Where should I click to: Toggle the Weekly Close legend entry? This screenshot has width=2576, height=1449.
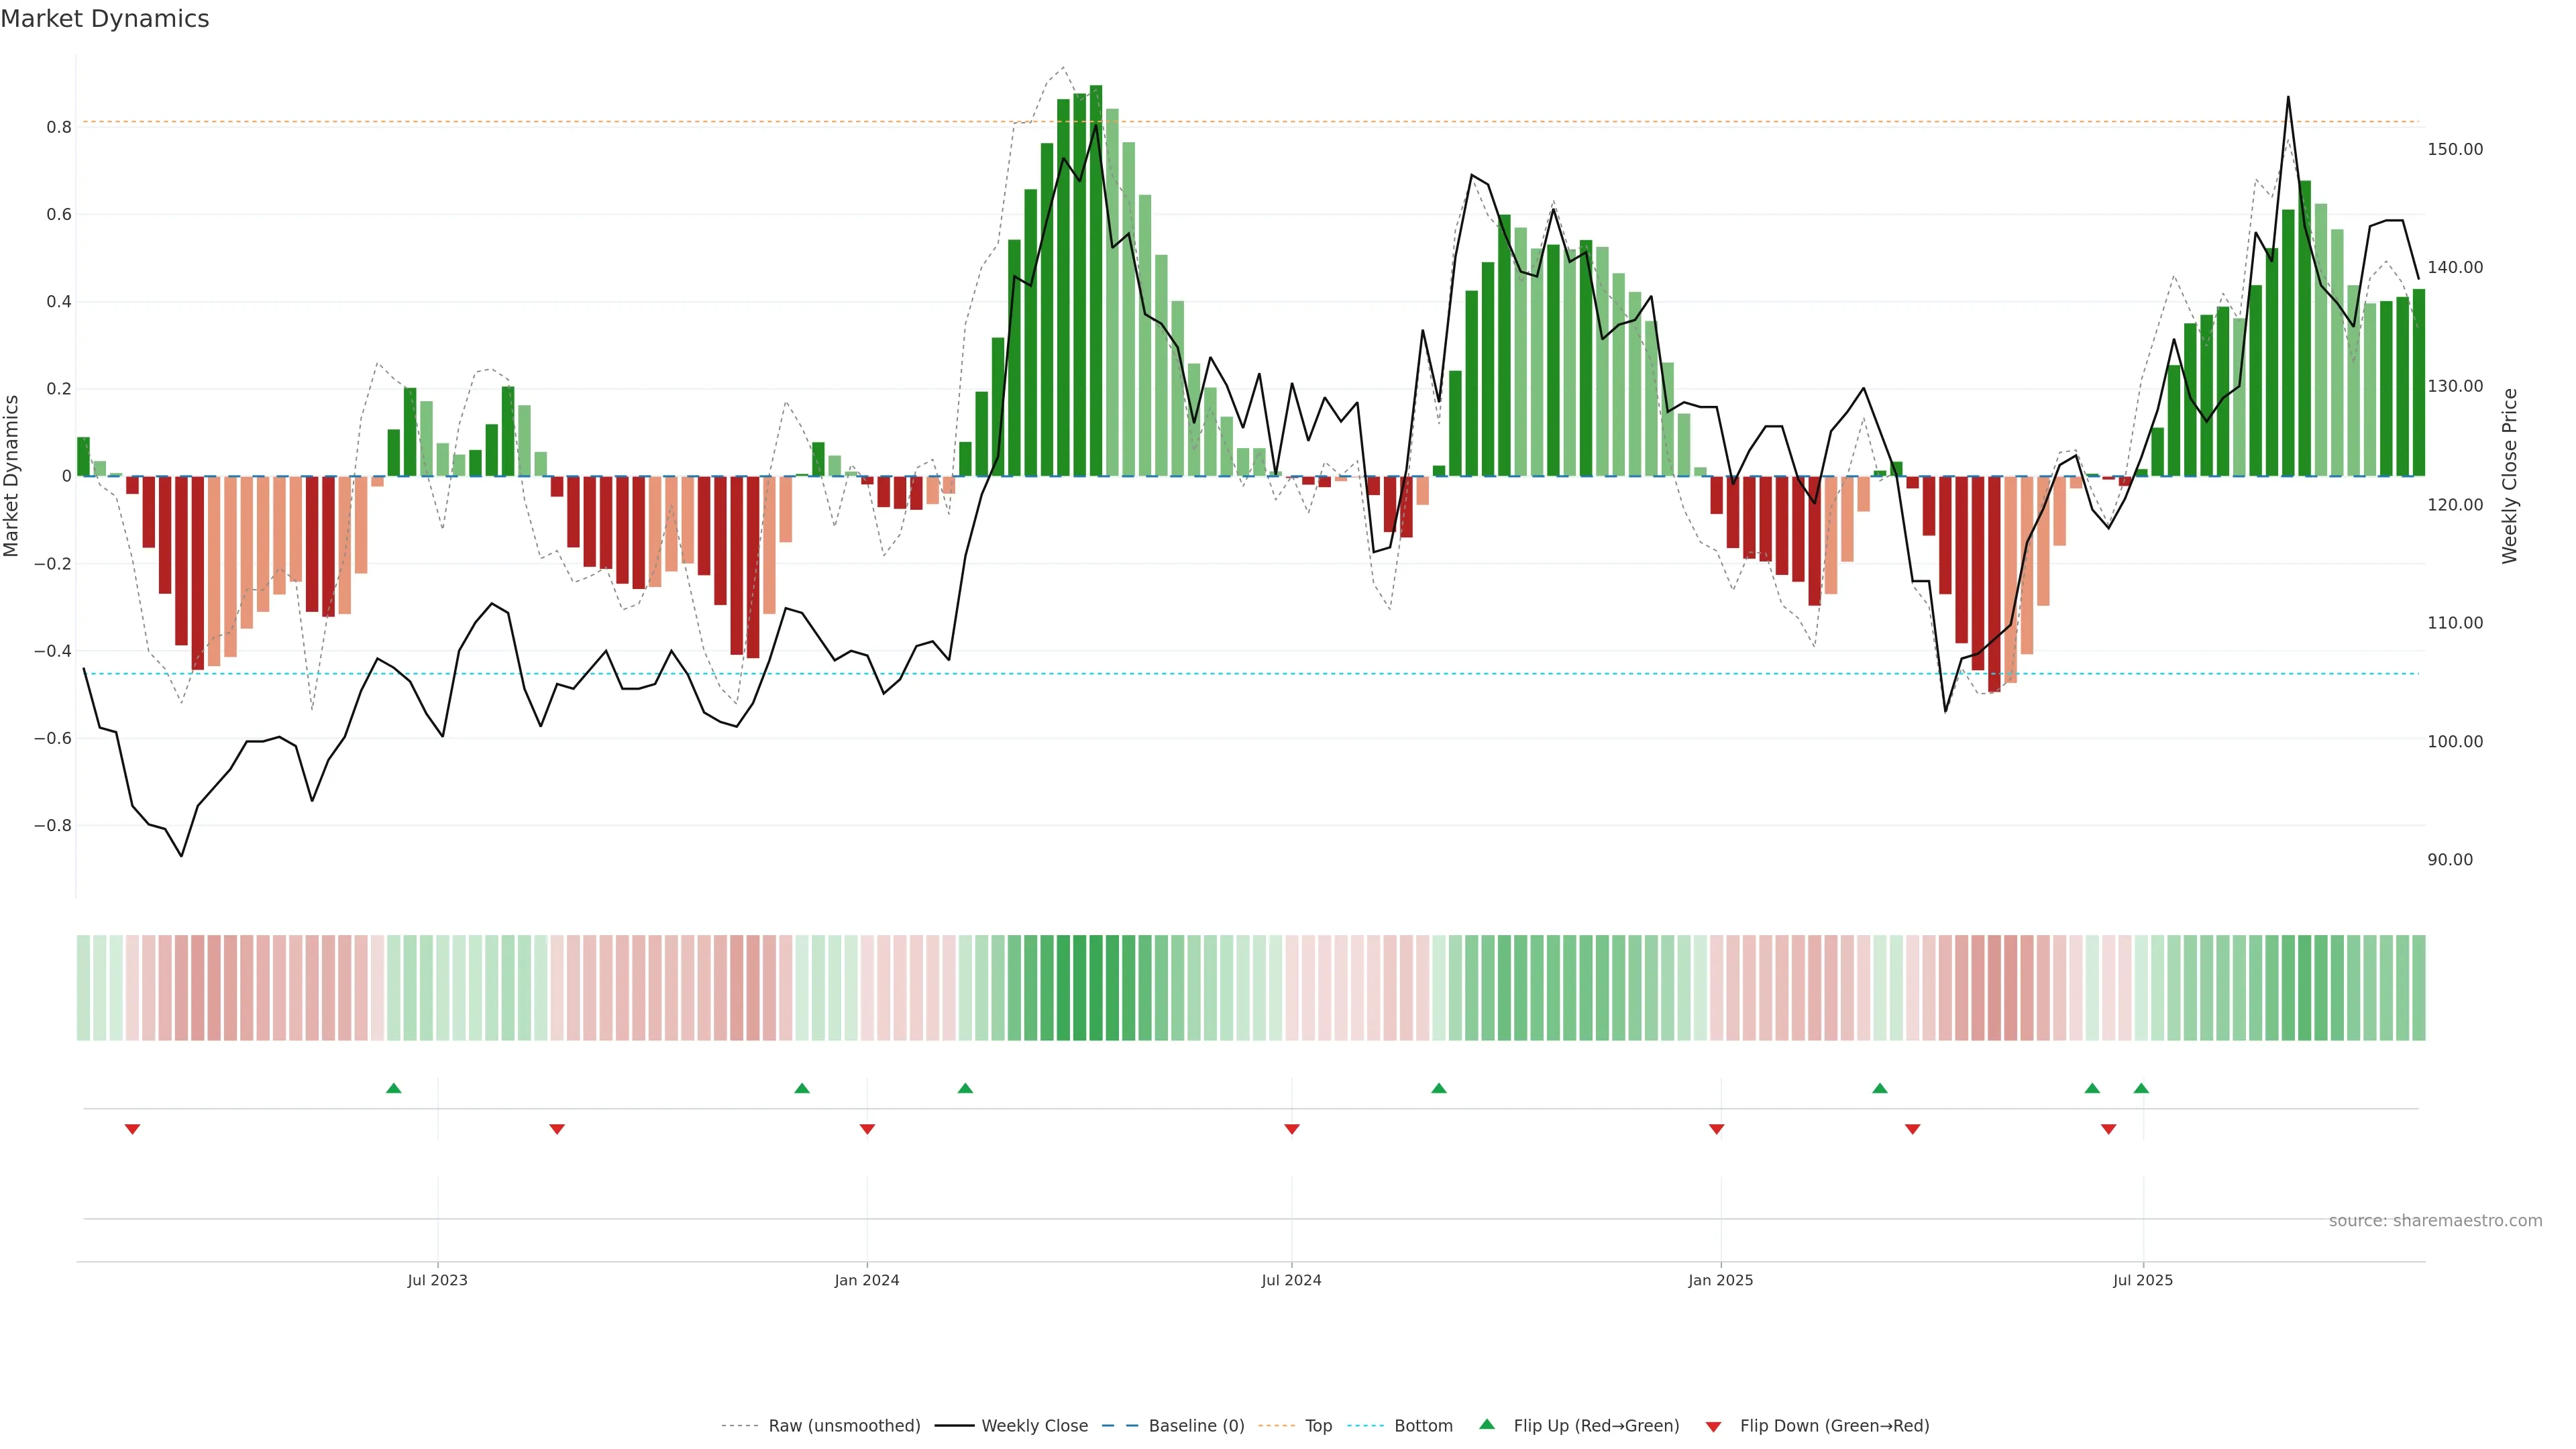[1034, 1426]
